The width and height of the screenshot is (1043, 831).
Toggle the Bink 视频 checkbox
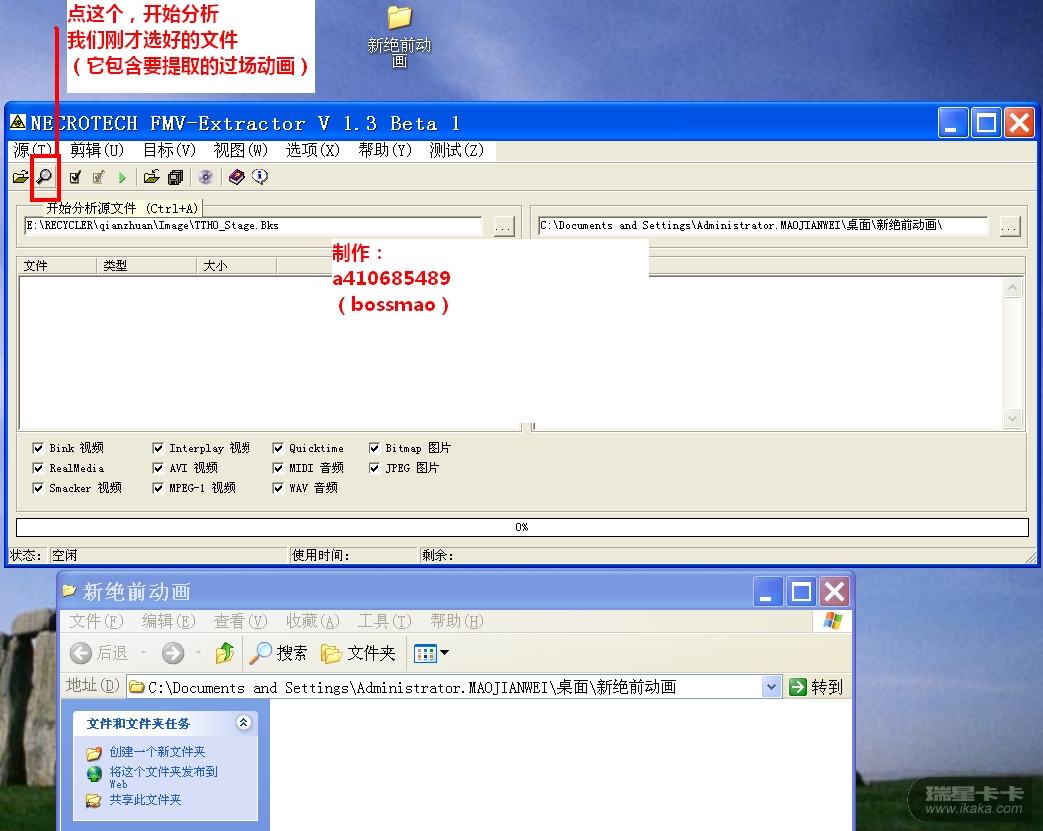point(38,448)
